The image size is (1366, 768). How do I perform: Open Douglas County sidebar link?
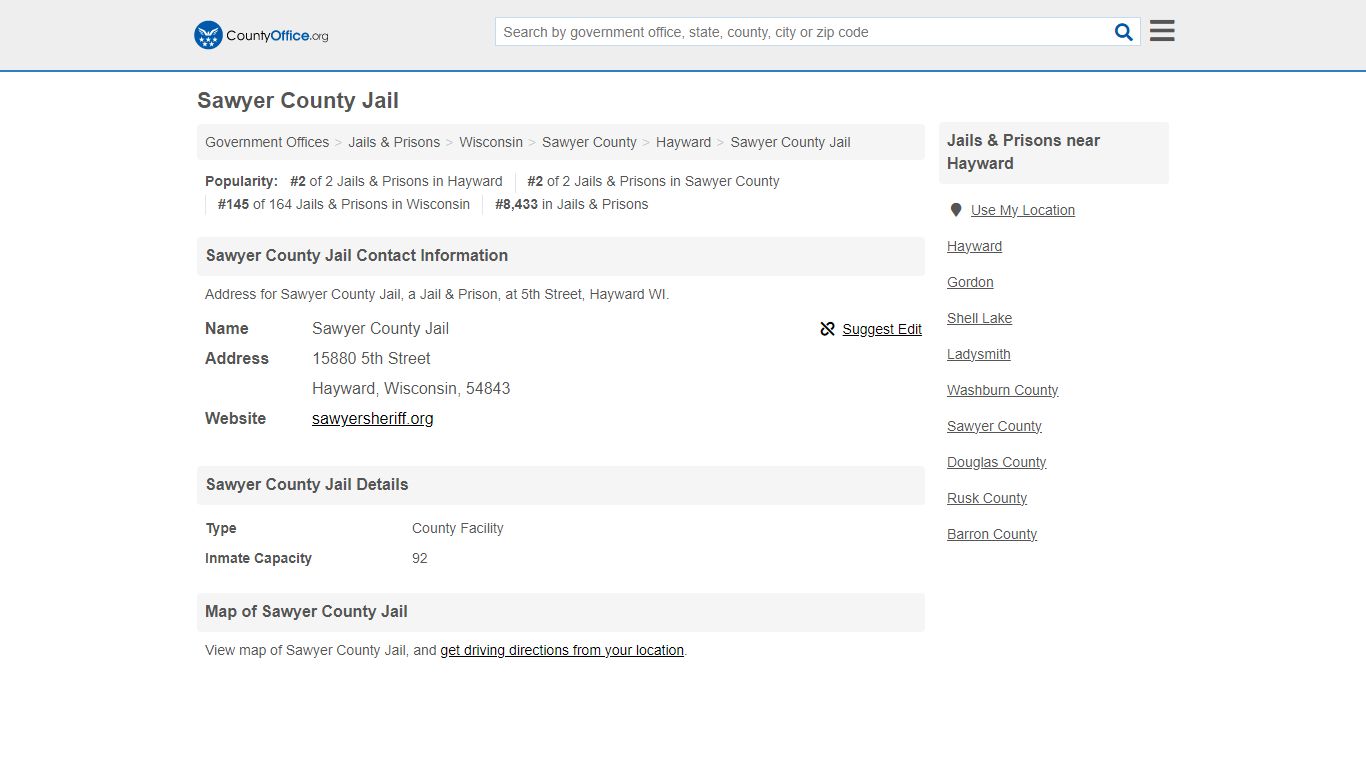click(x=996, y=462)
